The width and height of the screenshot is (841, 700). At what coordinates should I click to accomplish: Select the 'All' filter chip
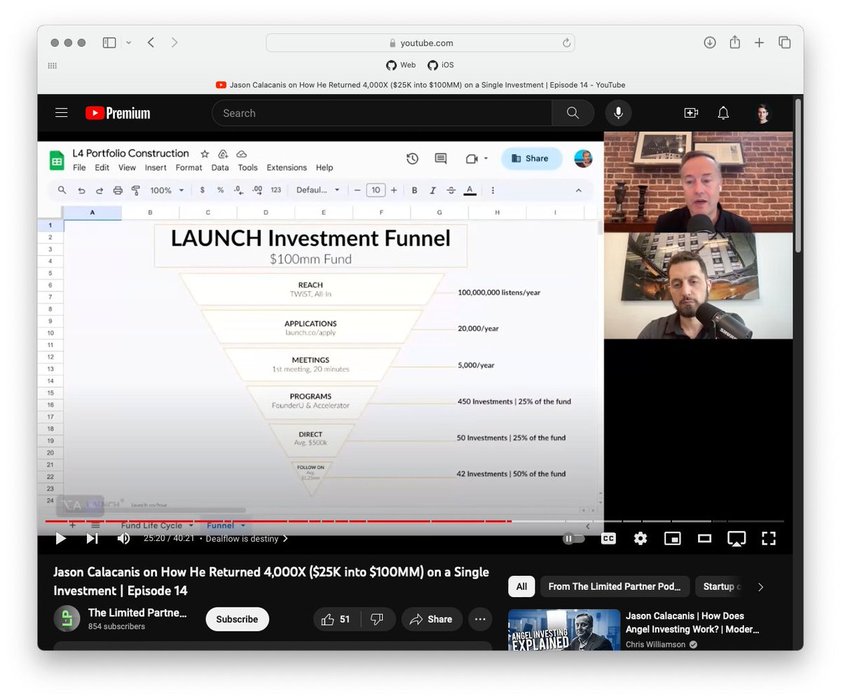(x=521, y=587)
